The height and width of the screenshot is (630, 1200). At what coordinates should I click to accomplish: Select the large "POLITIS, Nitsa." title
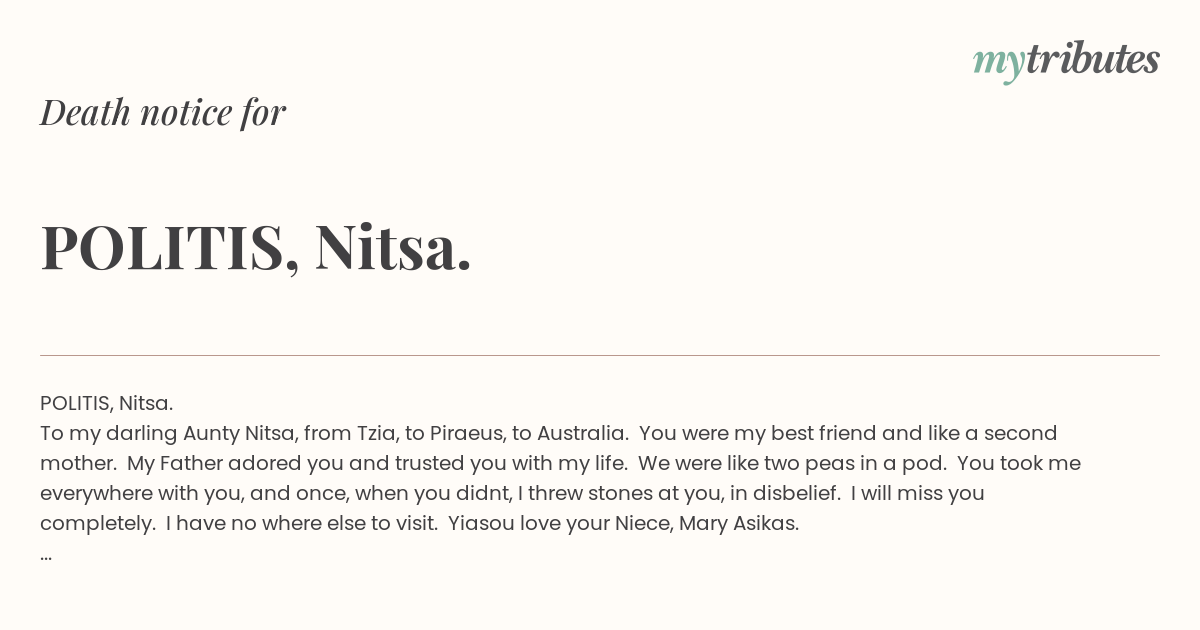(x=256, y=247)
